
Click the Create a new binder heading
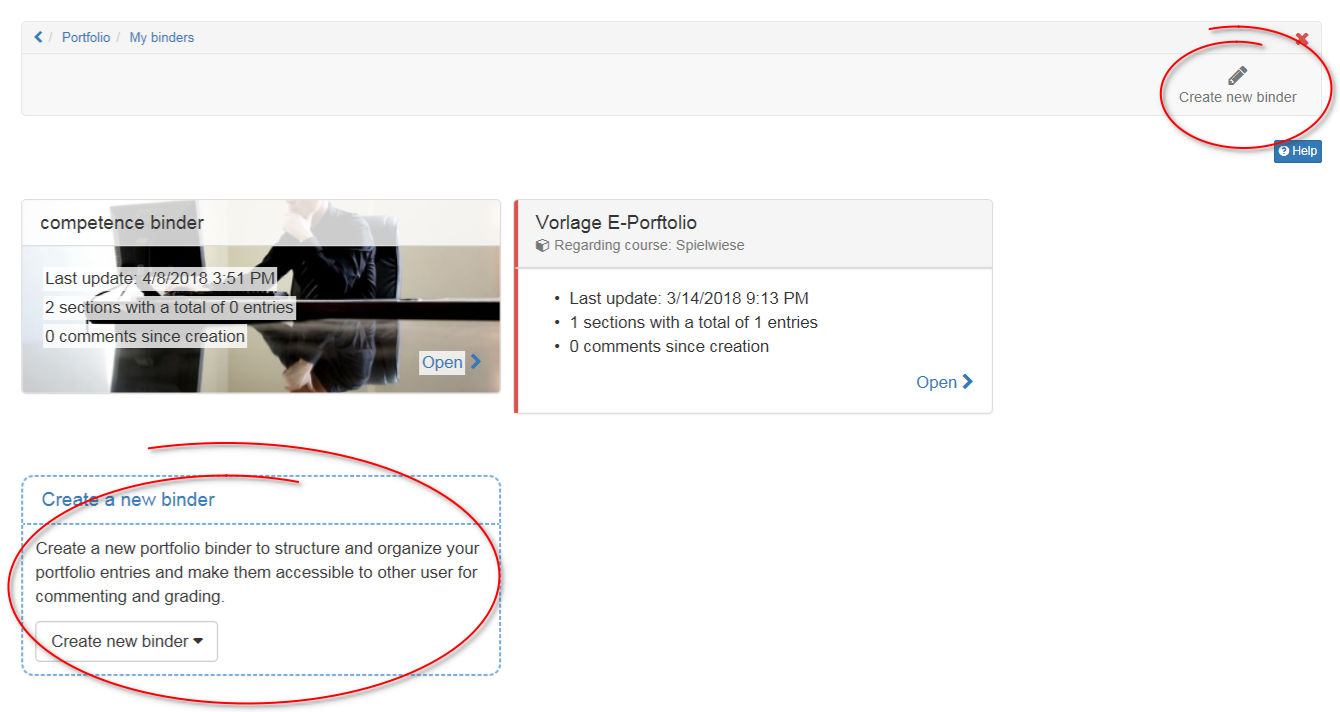pyautogui.click(x=128, y=499)
